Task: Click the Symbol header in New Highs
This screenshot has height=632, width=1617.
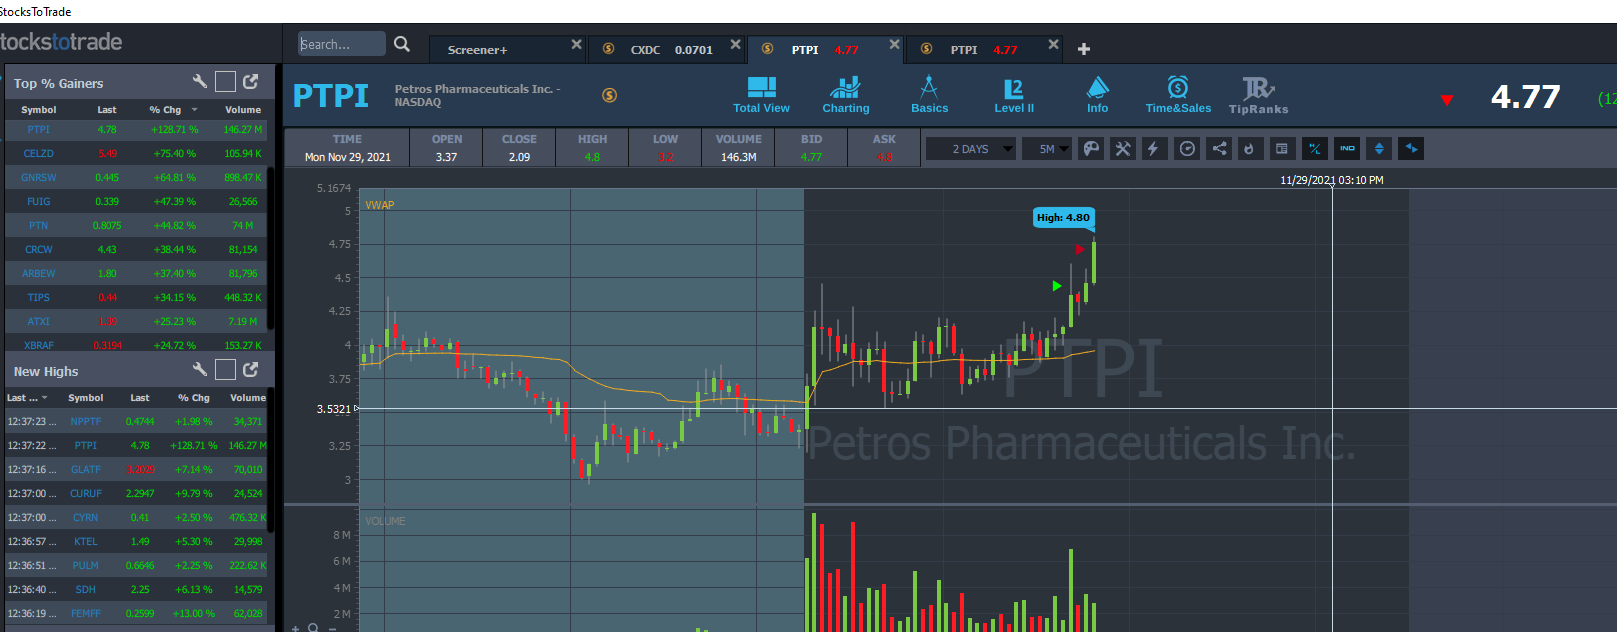Action: [x=86, y=398]
